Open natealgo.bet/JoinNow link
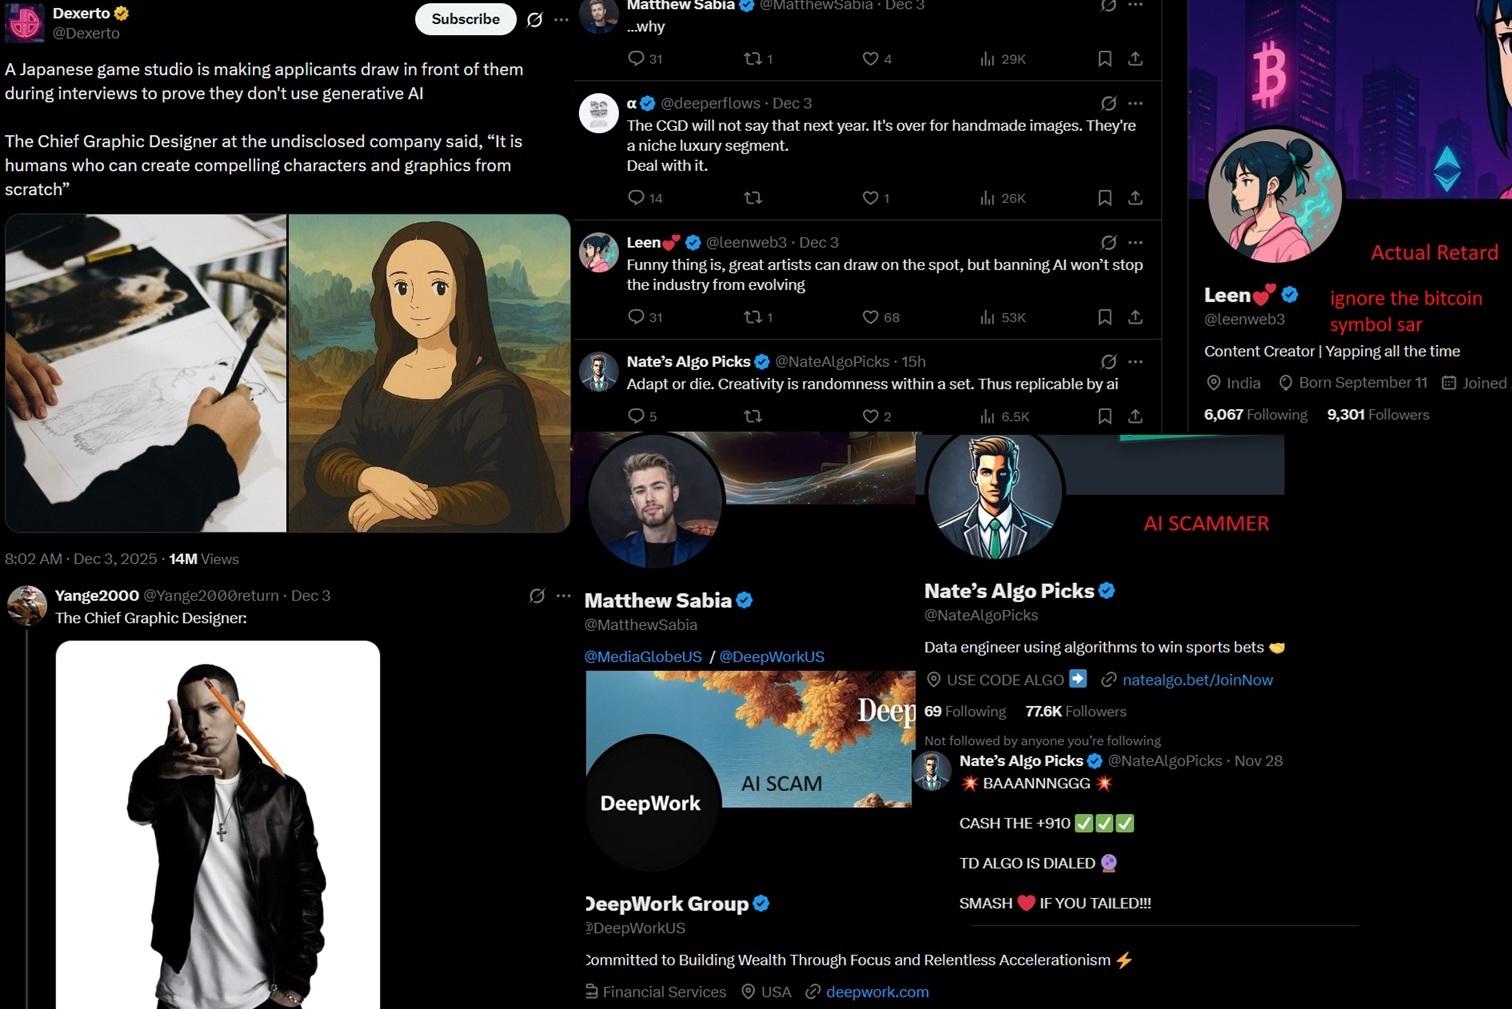1512x1009 pixels. point(1197,680)
